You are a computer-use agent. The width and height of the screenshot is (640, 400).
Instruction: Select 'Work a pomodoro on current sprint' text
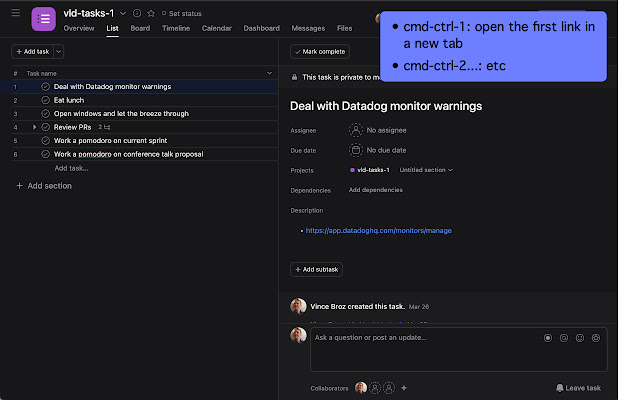(110, 140)
